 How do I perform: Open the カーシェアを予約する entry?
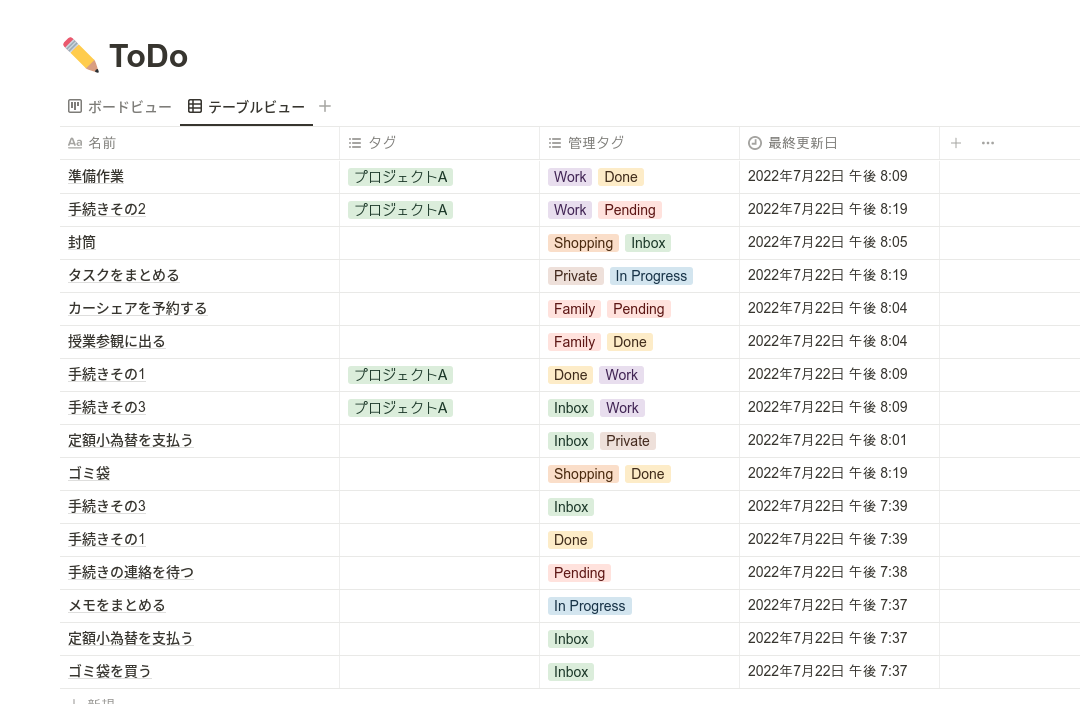[137, 309]
